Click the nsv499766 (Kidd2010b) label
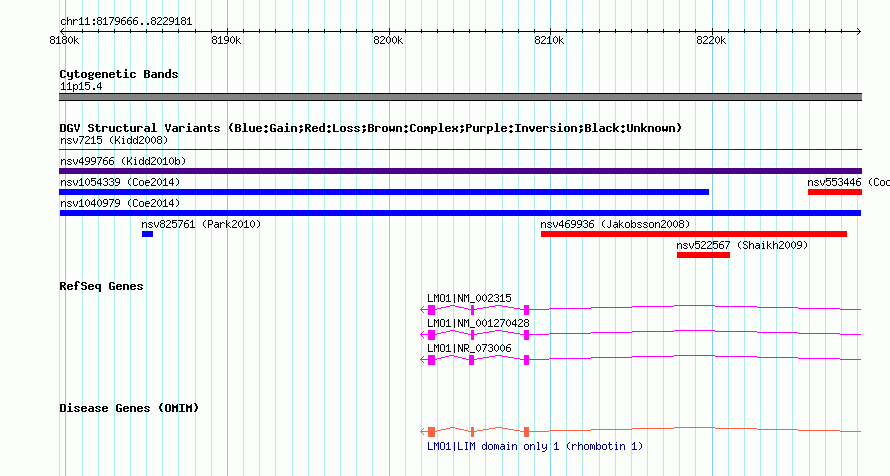Screen dimensions: 890x476 tap(123, 161)
